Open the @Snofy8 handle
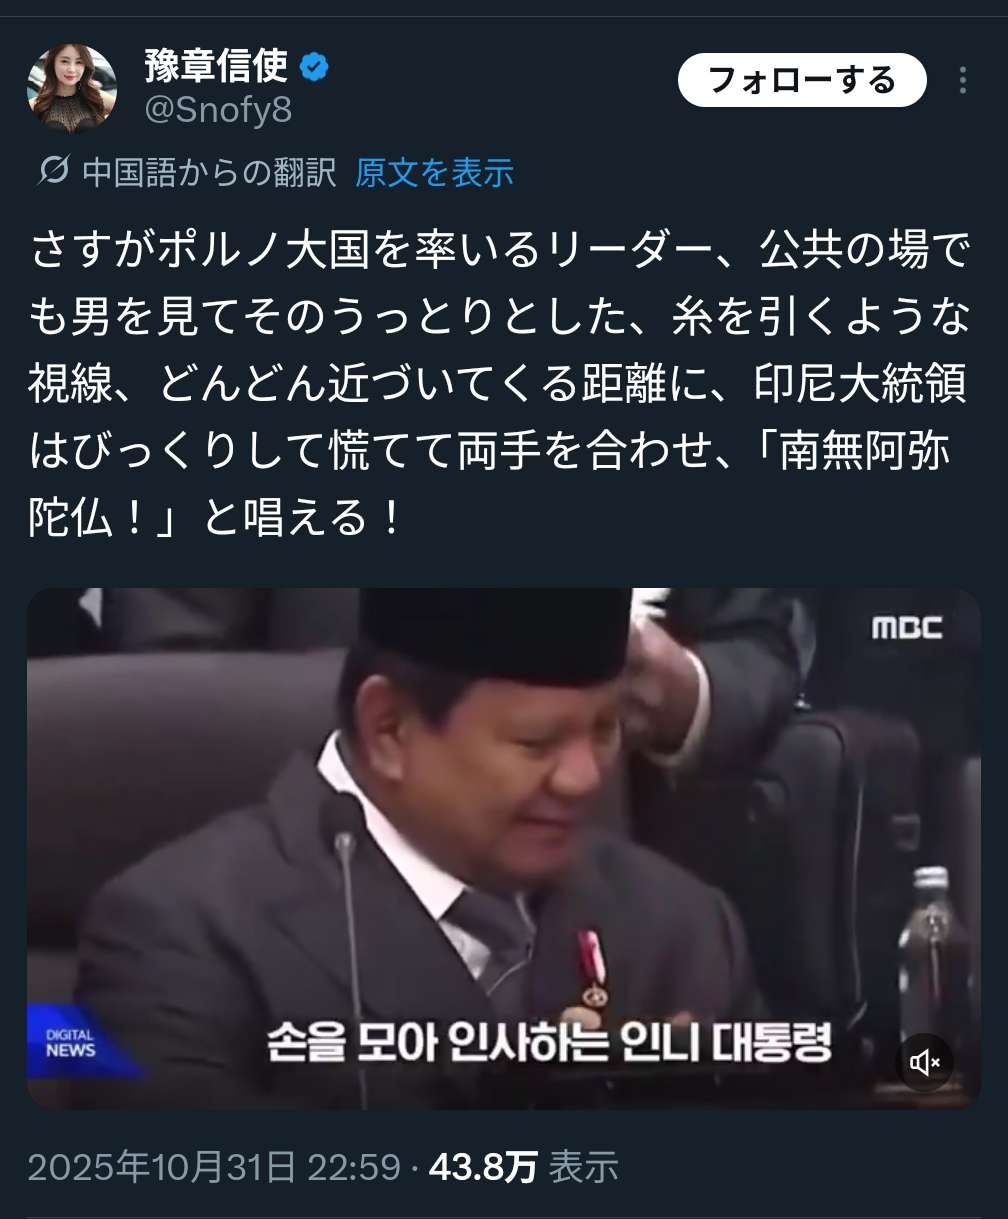This screenshot has width=1008, height=1219. point(218,110)
